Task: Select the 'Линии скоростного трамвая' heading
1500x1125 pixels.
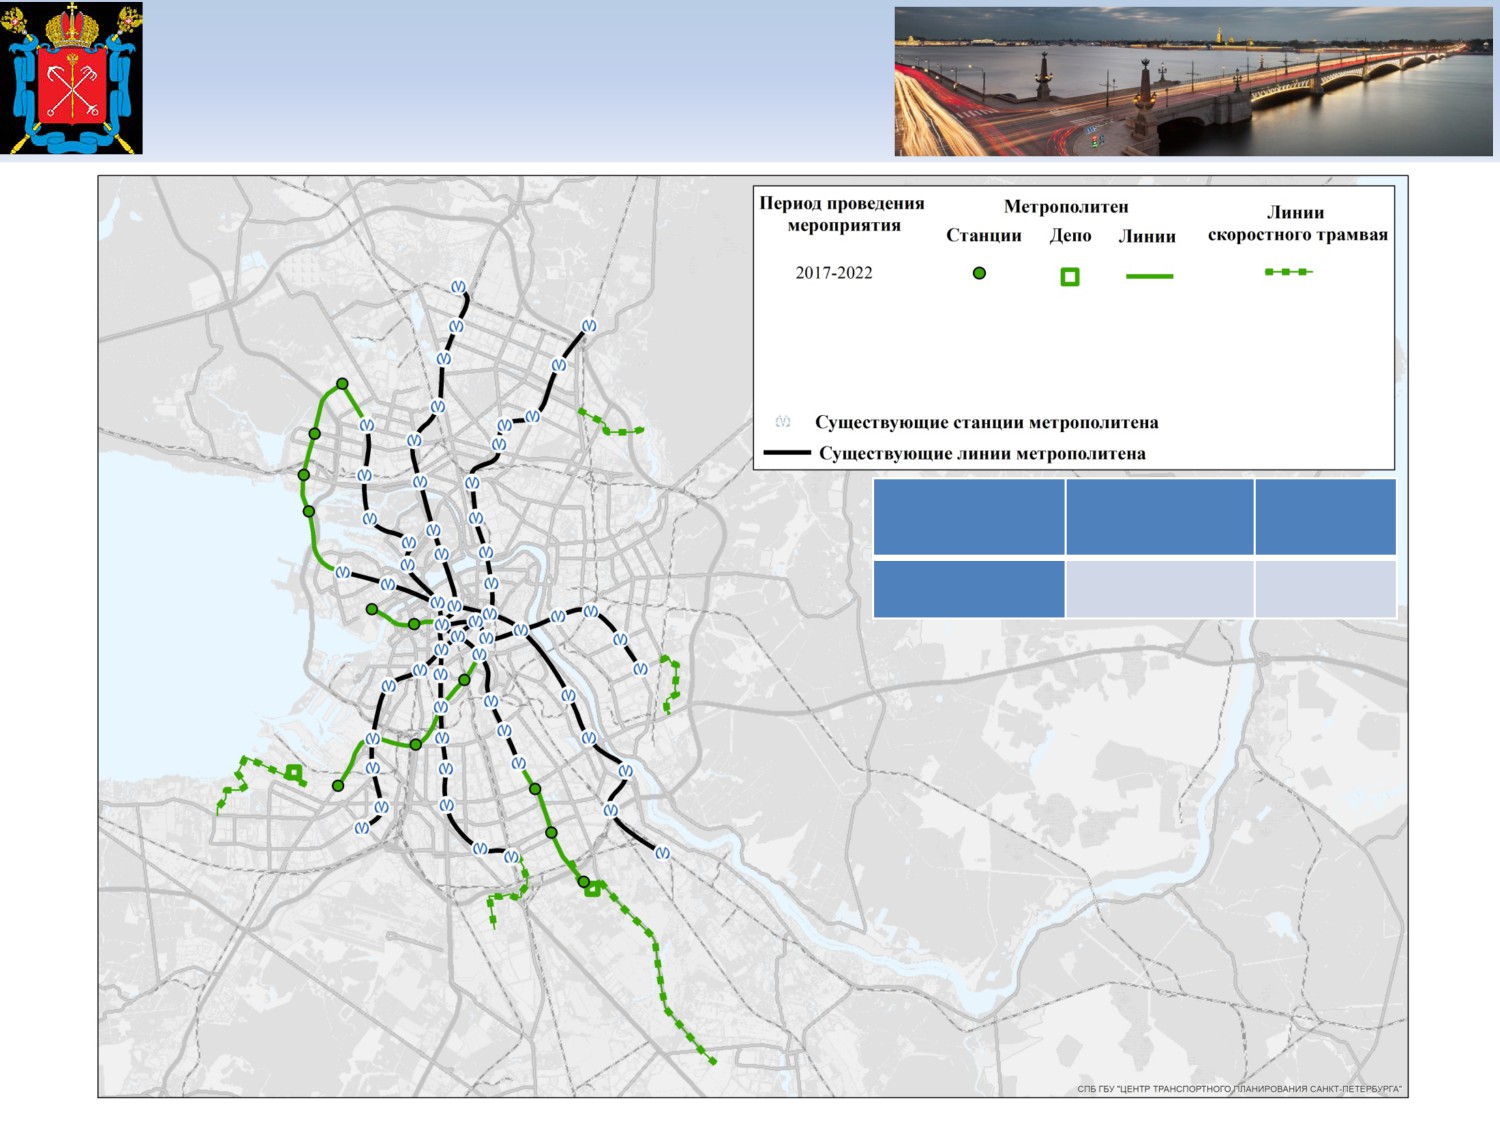Action: pyautogui.click(x=1298, y=223)
